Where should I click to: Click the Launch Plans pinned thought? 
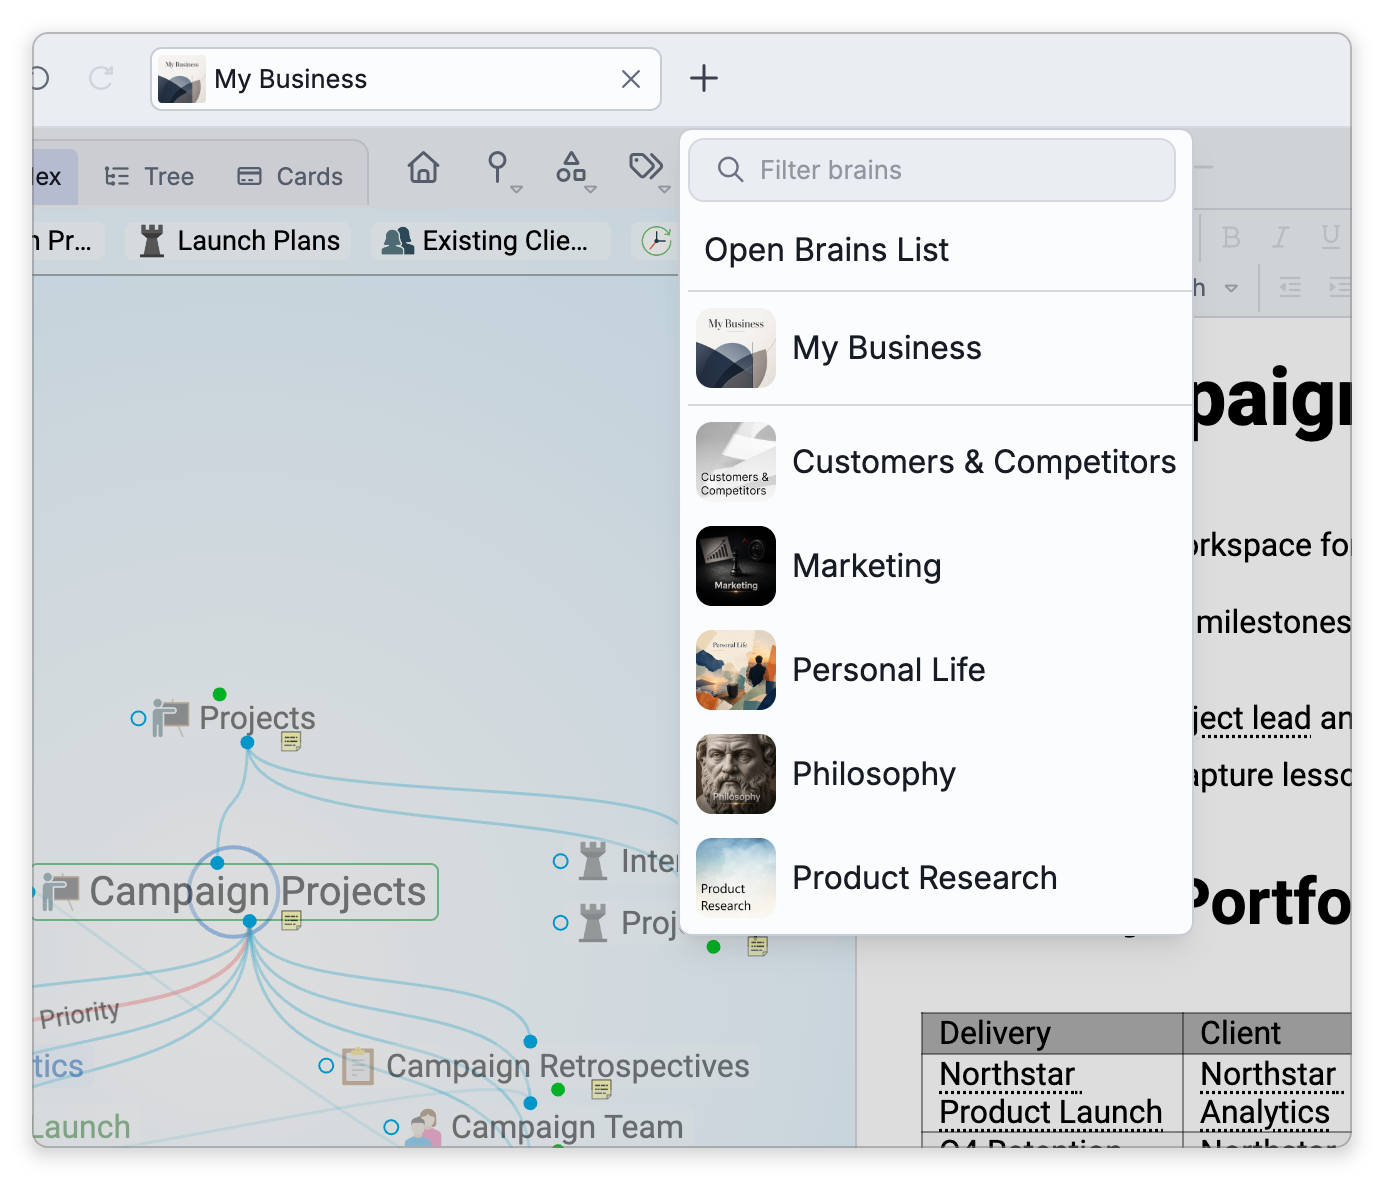coord(240,241)
